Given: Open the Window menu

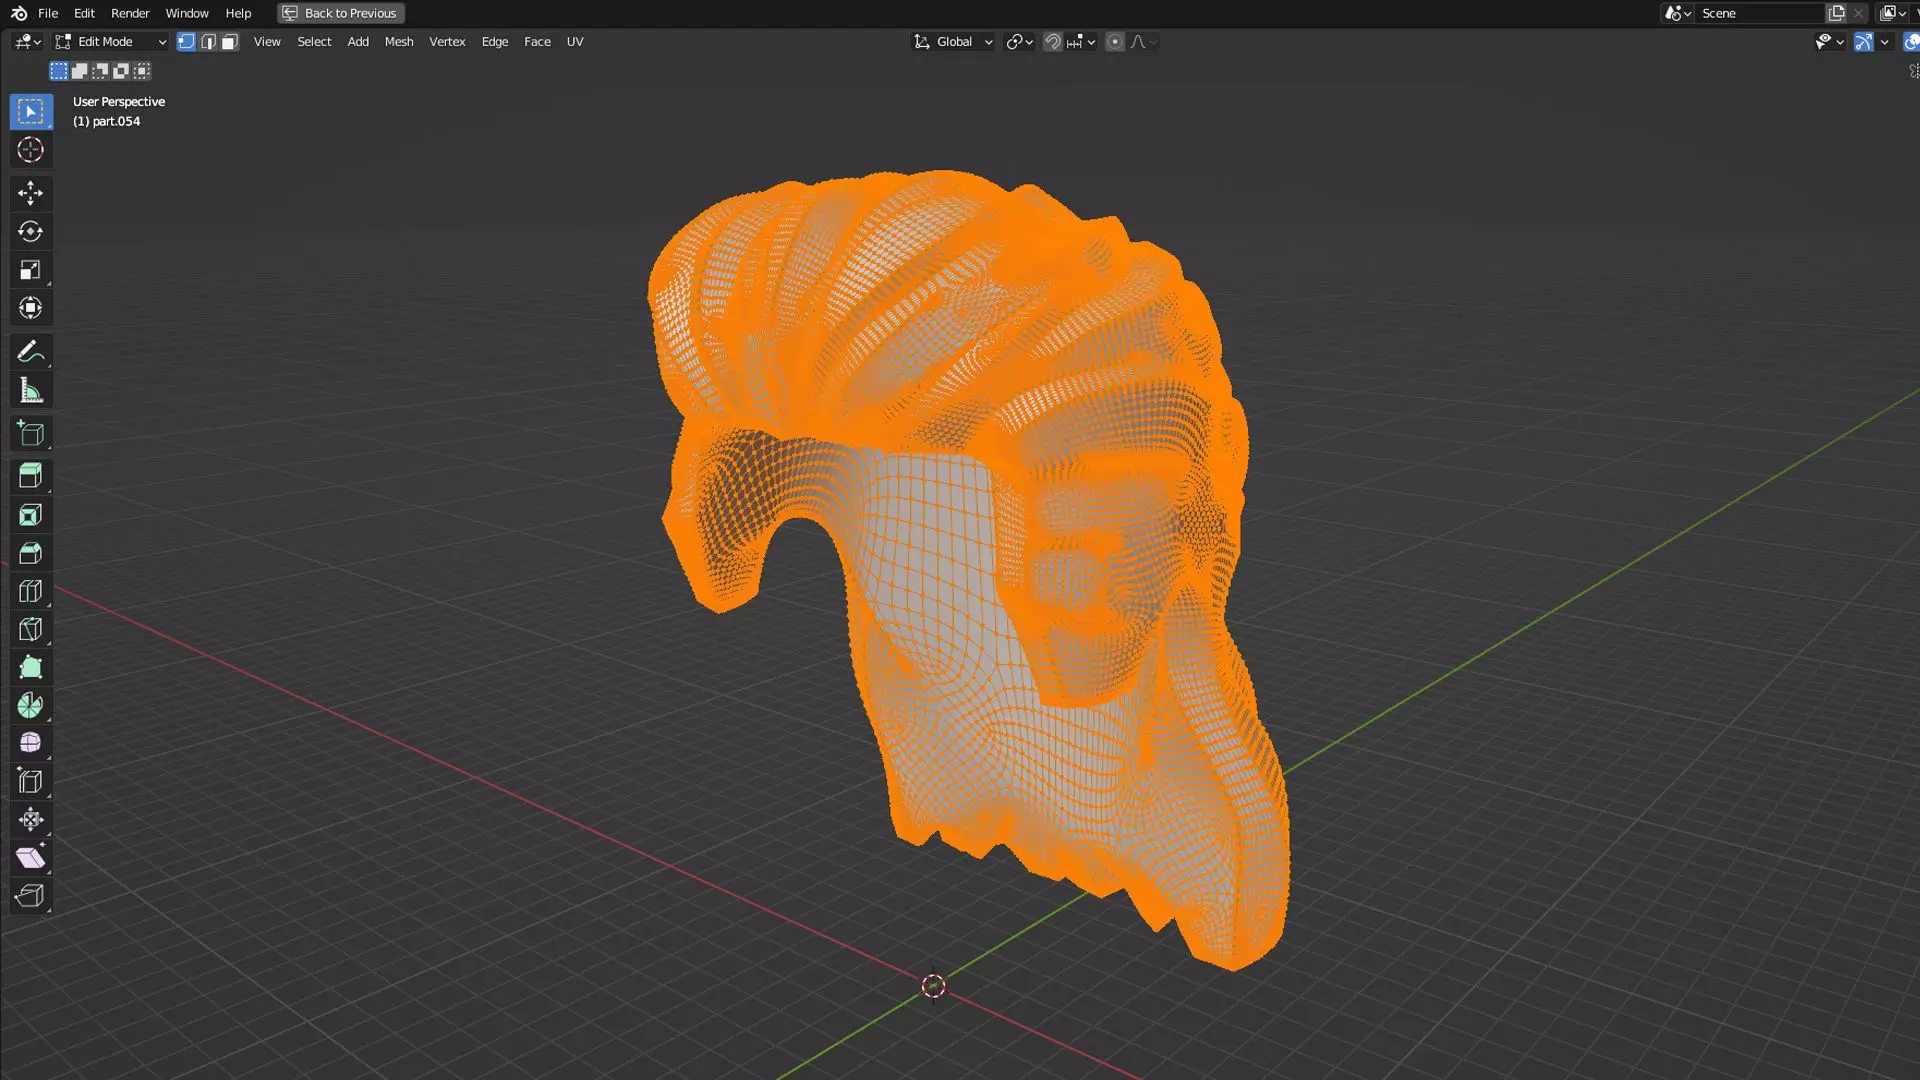Looking at the screenshot, I should 187,13.
